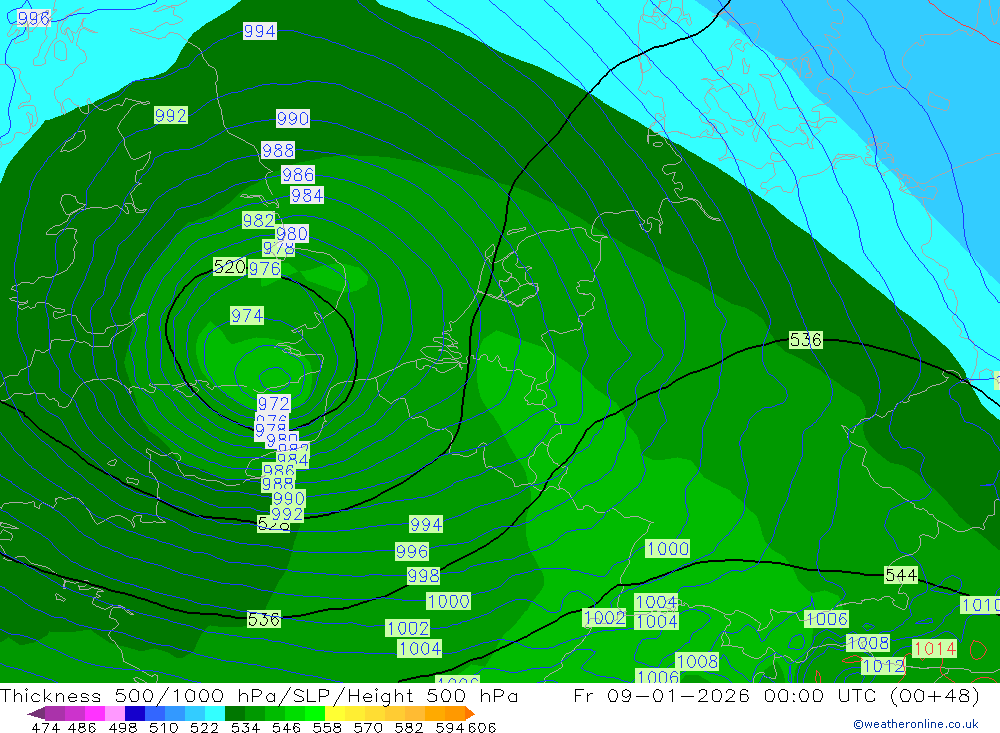Click the black 544 height contour label
Viewport: 1000px width, 733px height.
(901, 575)
